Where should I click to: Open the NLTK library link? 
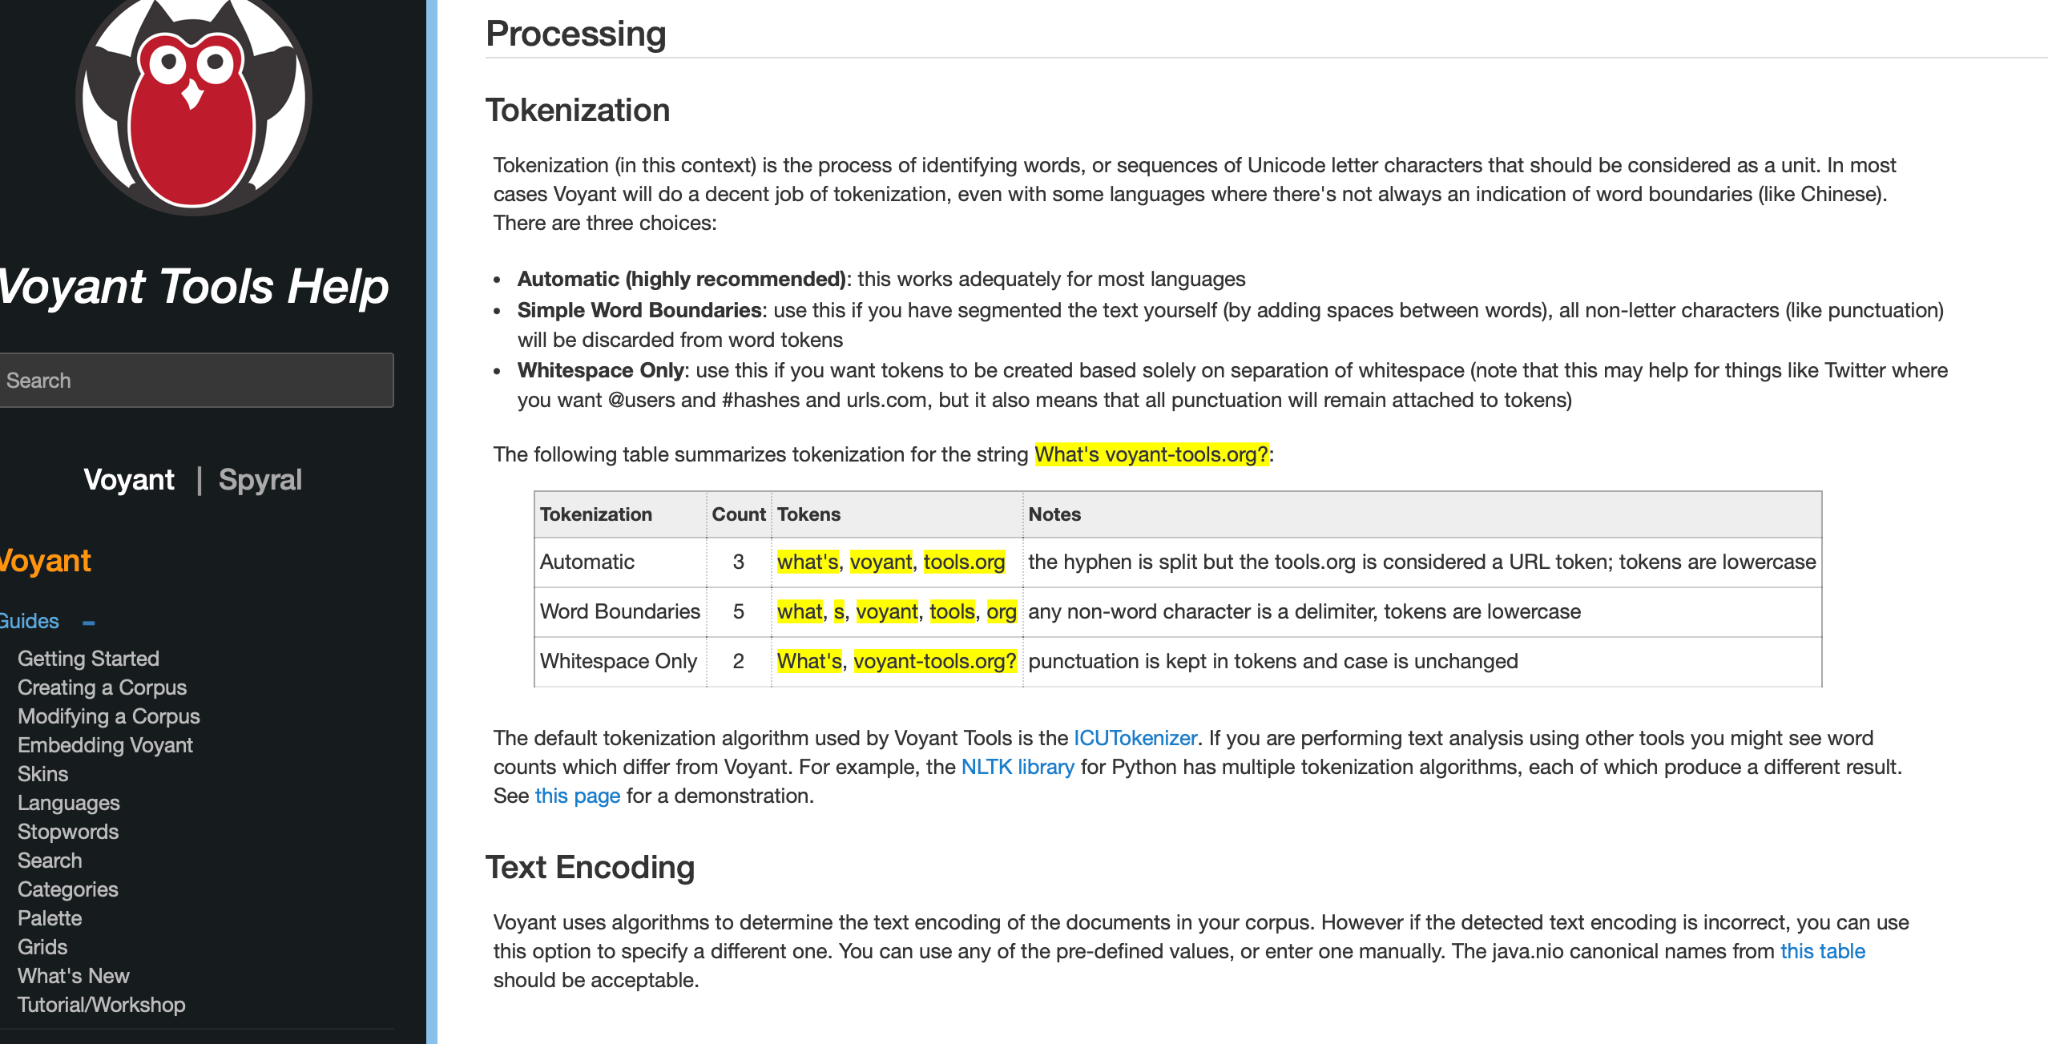[x=1017, y=767]
